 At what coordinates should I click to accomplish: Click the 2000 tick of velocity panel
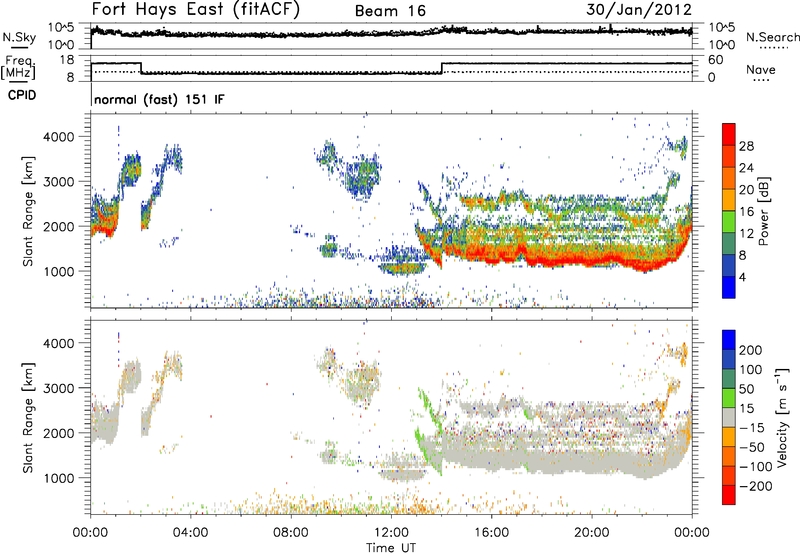(58, 433)
